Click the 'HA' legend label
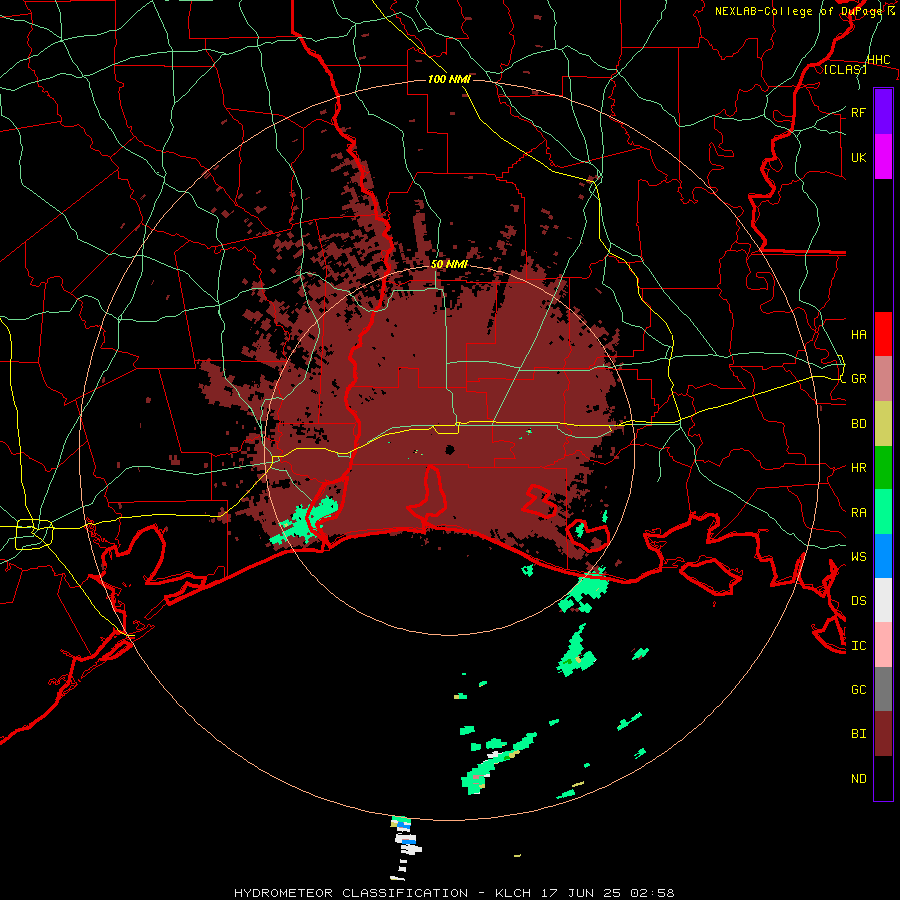Screen dimensions: 900x900 [x=859, y=335]
